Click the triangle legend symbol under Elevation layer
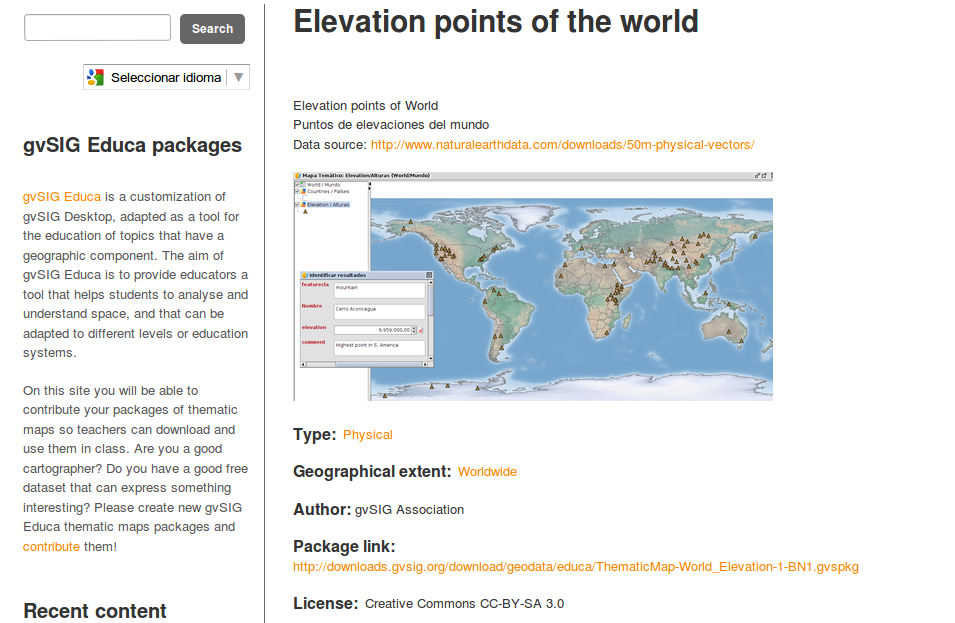This screenshot has width=955, height=623. (x=305, y=211)
